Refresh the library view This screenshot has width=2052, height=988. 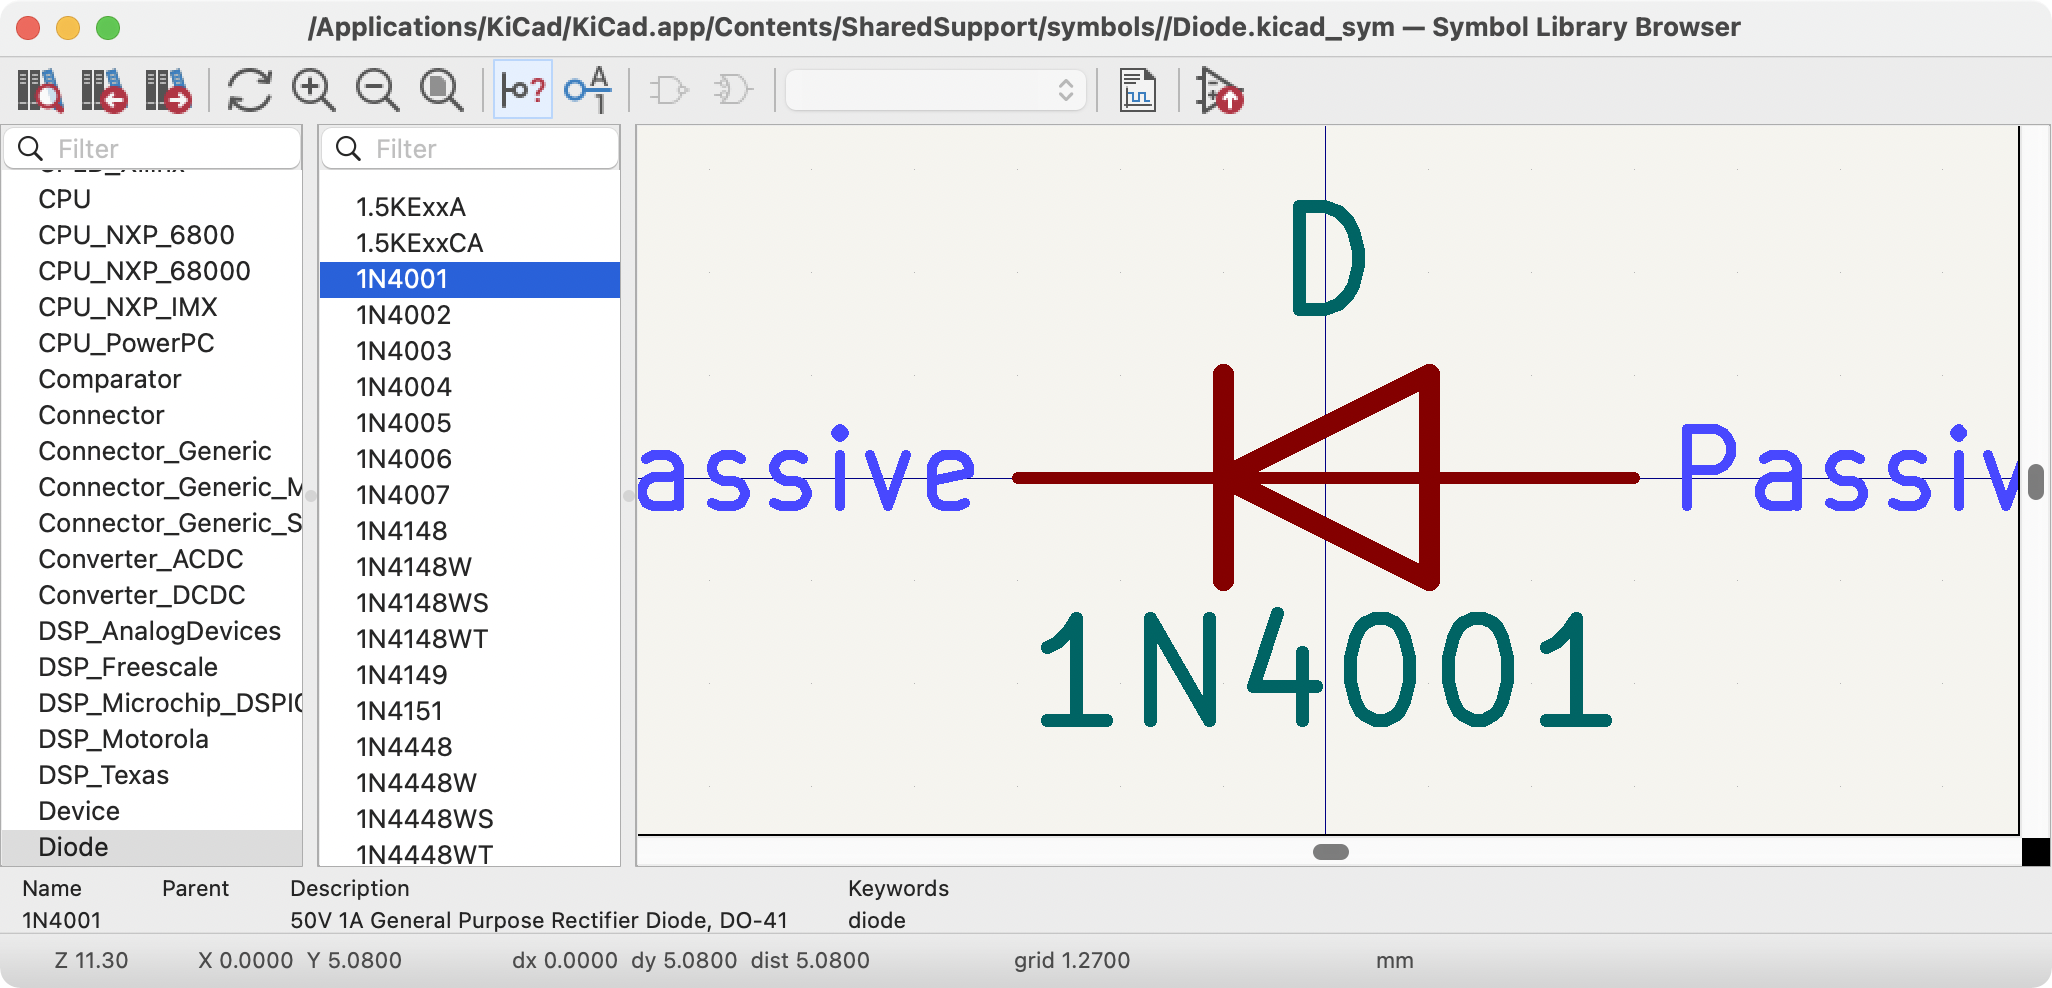click(x=247, y=90)
